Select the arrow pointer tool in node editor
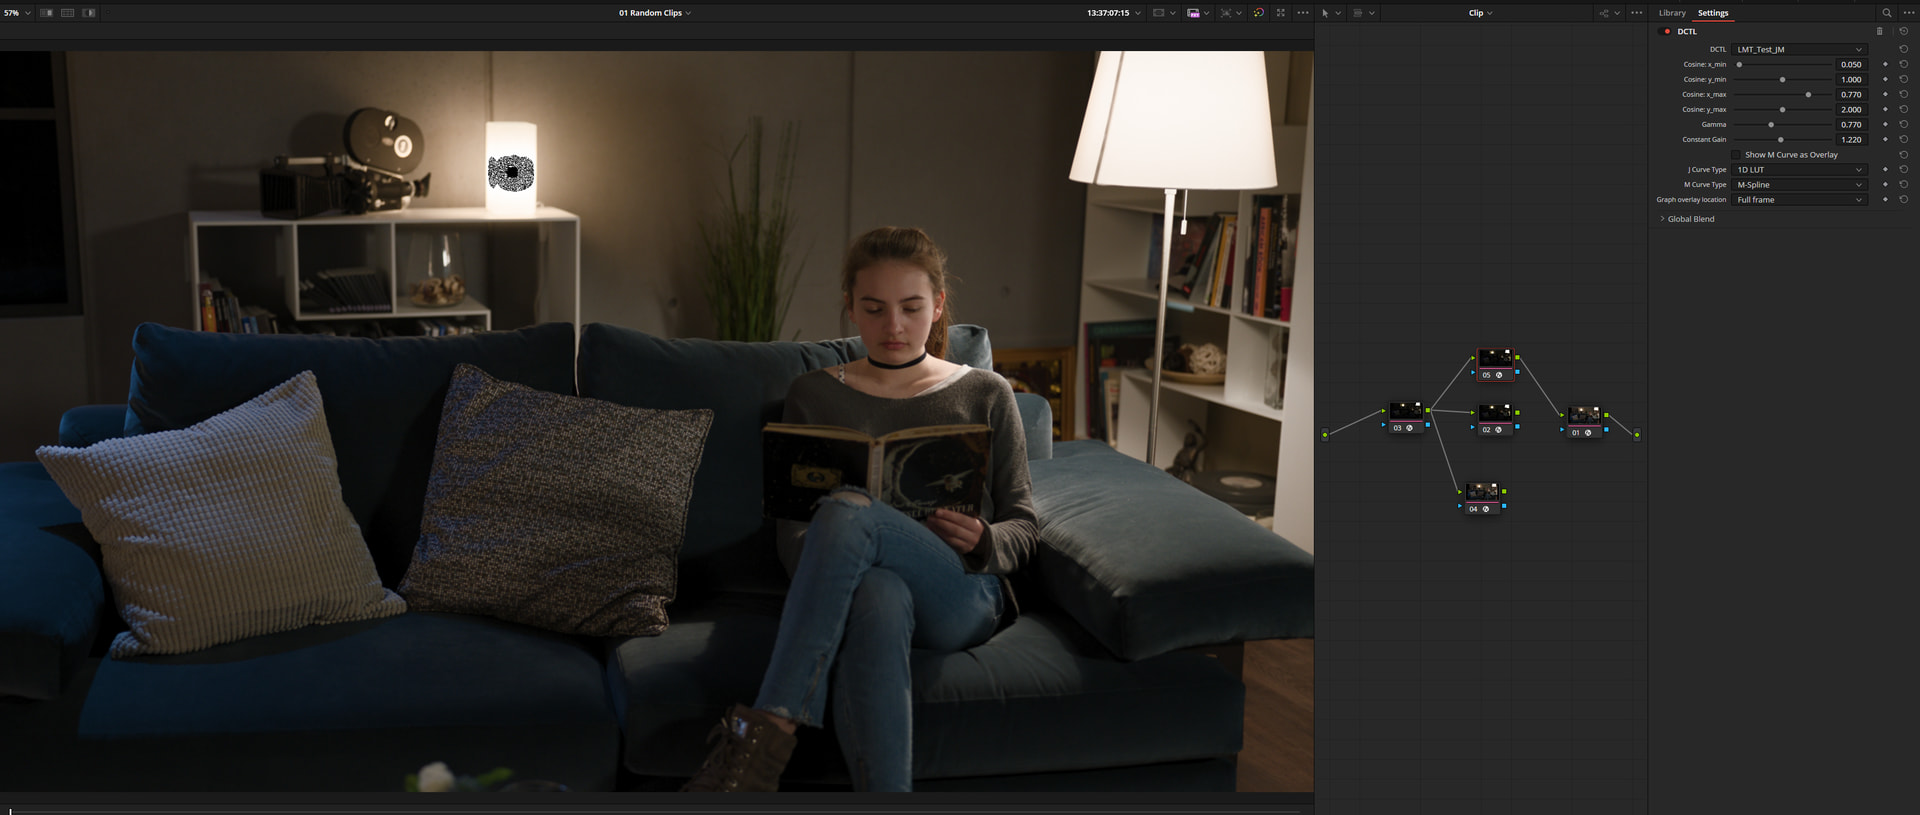The width and height of the screenshot is (1920, 815). tap(1325, 13)
